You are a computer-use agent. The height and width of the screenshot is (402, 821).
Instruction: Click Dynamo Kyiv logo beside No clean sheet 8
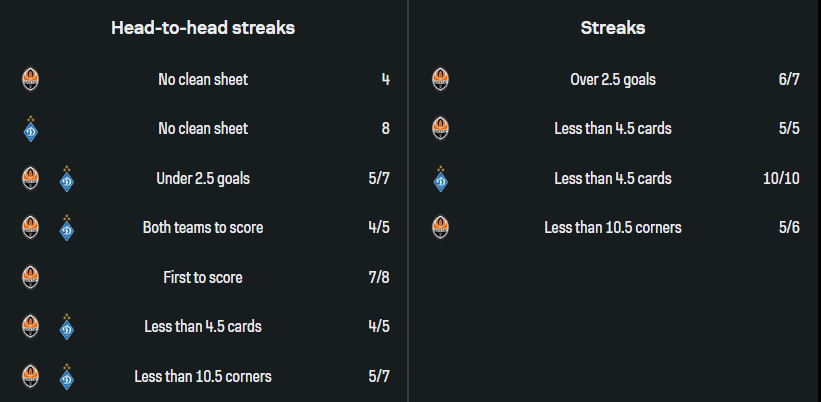[x=30, y=129]
